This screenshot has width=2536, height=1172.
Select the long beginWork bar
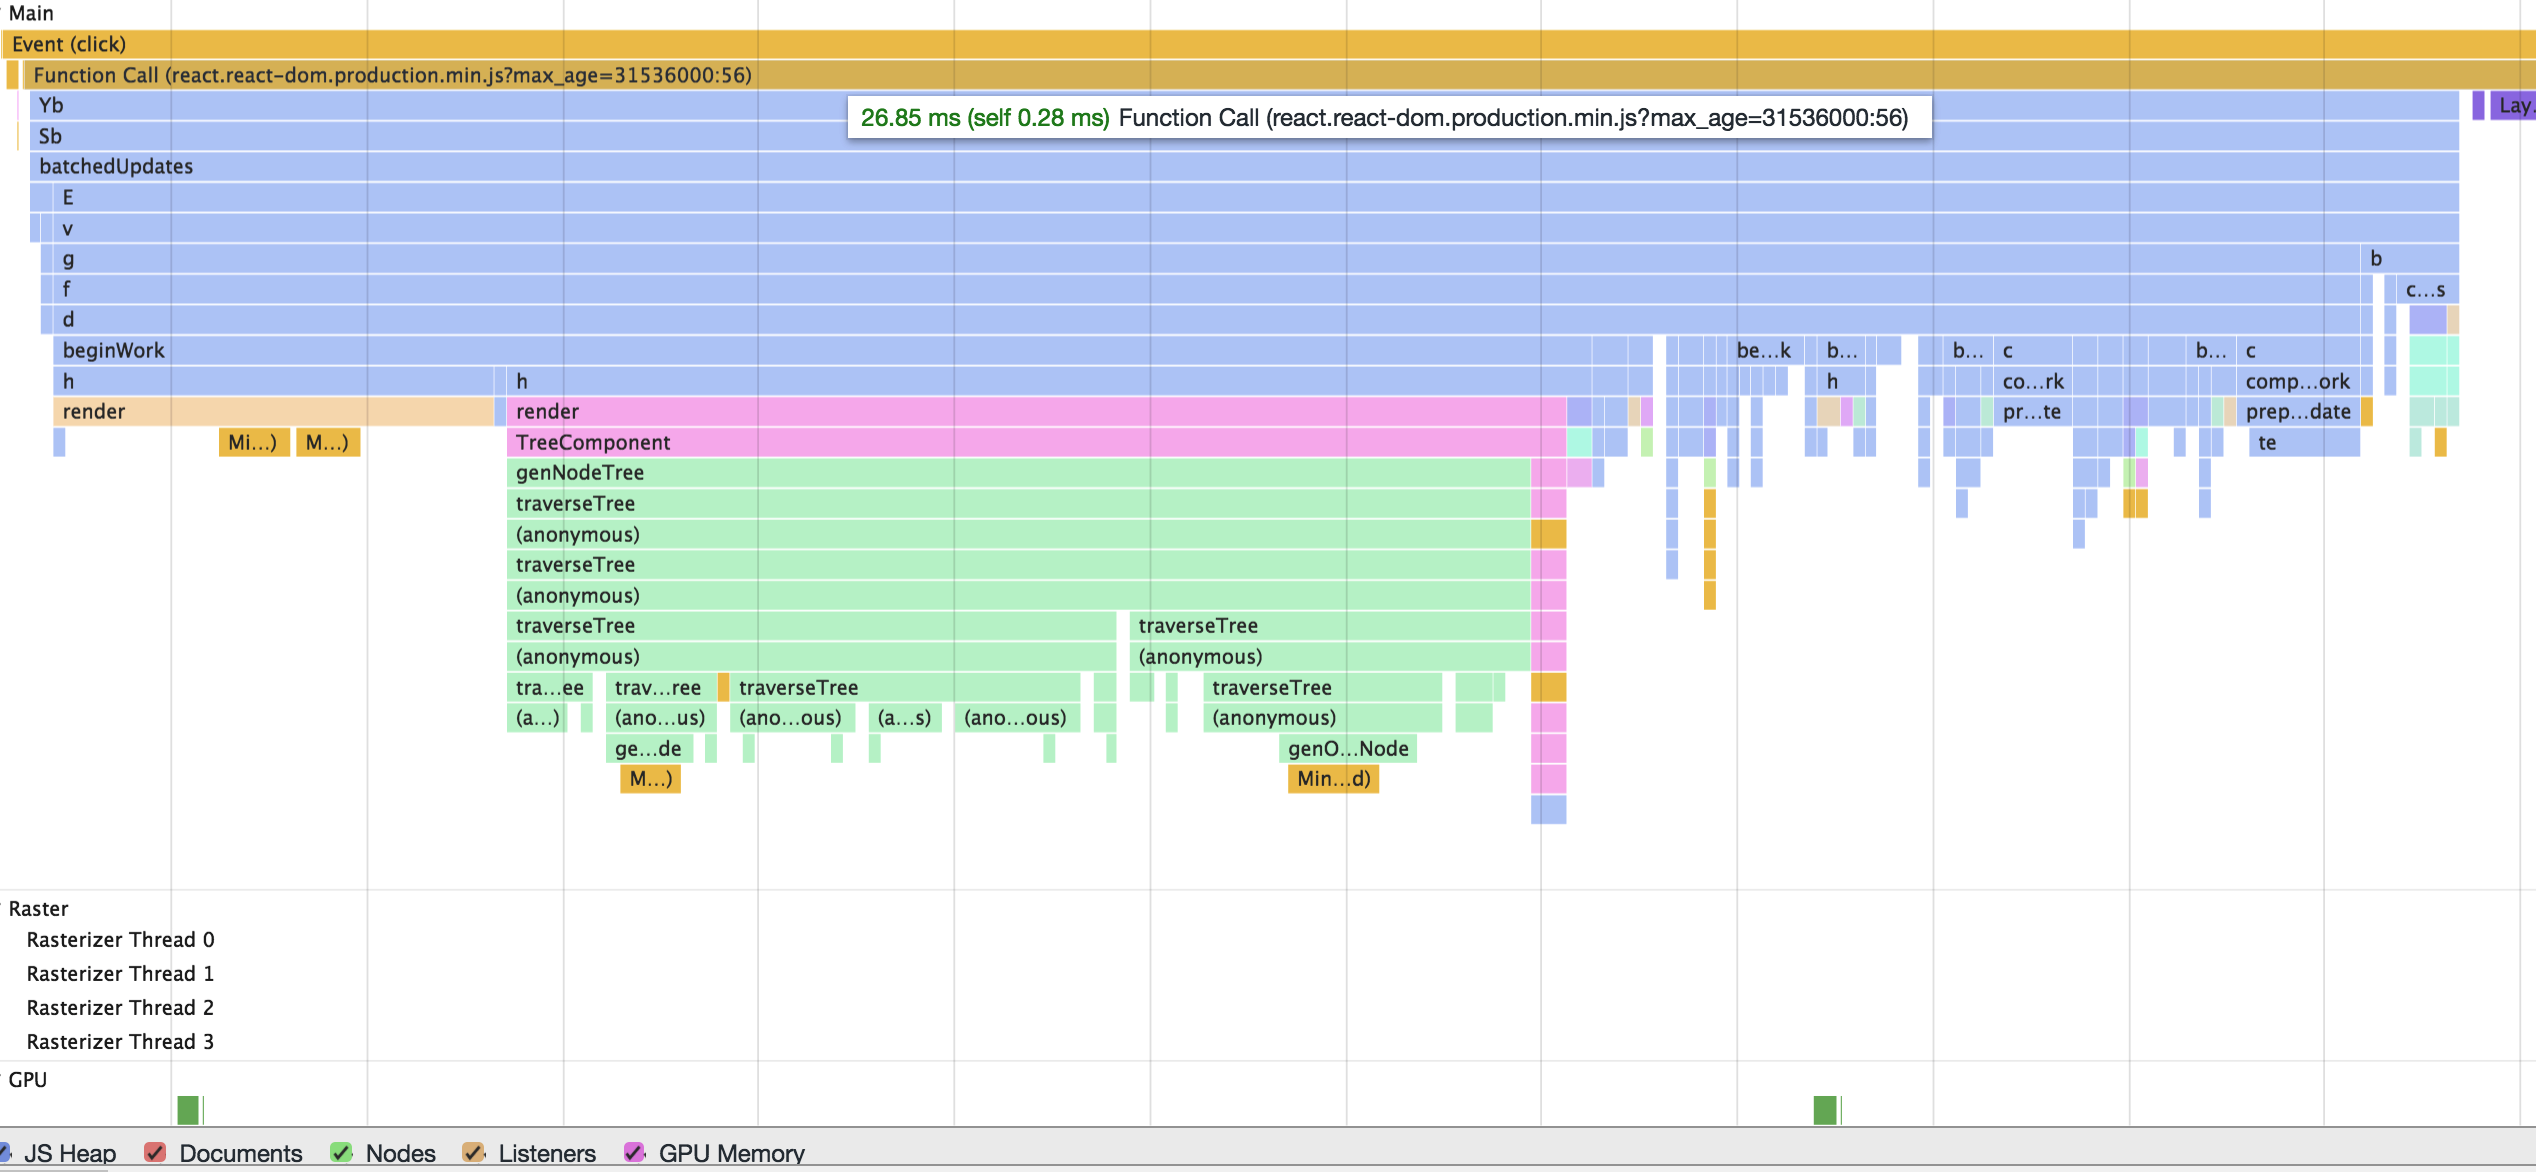822,350
